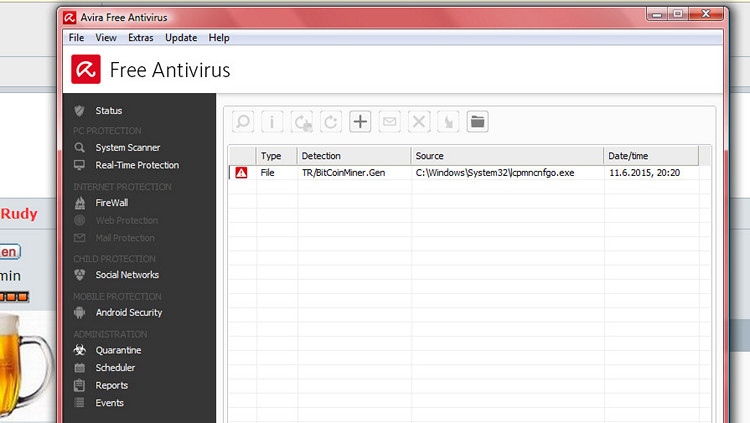
Task: Click the magnifier rescan icon
Action: tap(242, 122)
